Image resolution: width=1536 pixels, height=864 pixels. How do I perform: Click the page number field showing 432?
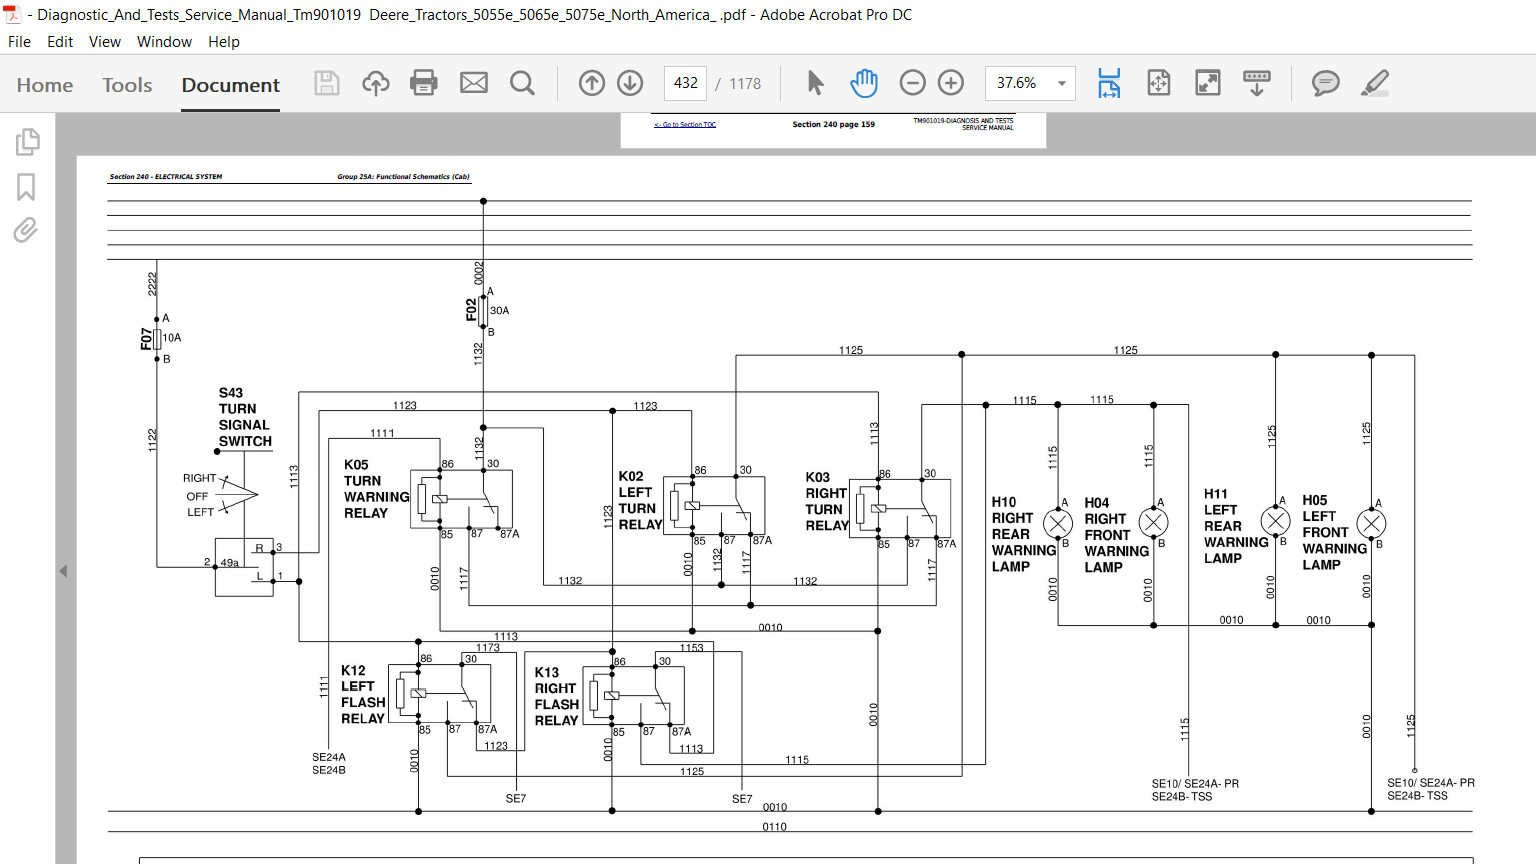(686, 83)
